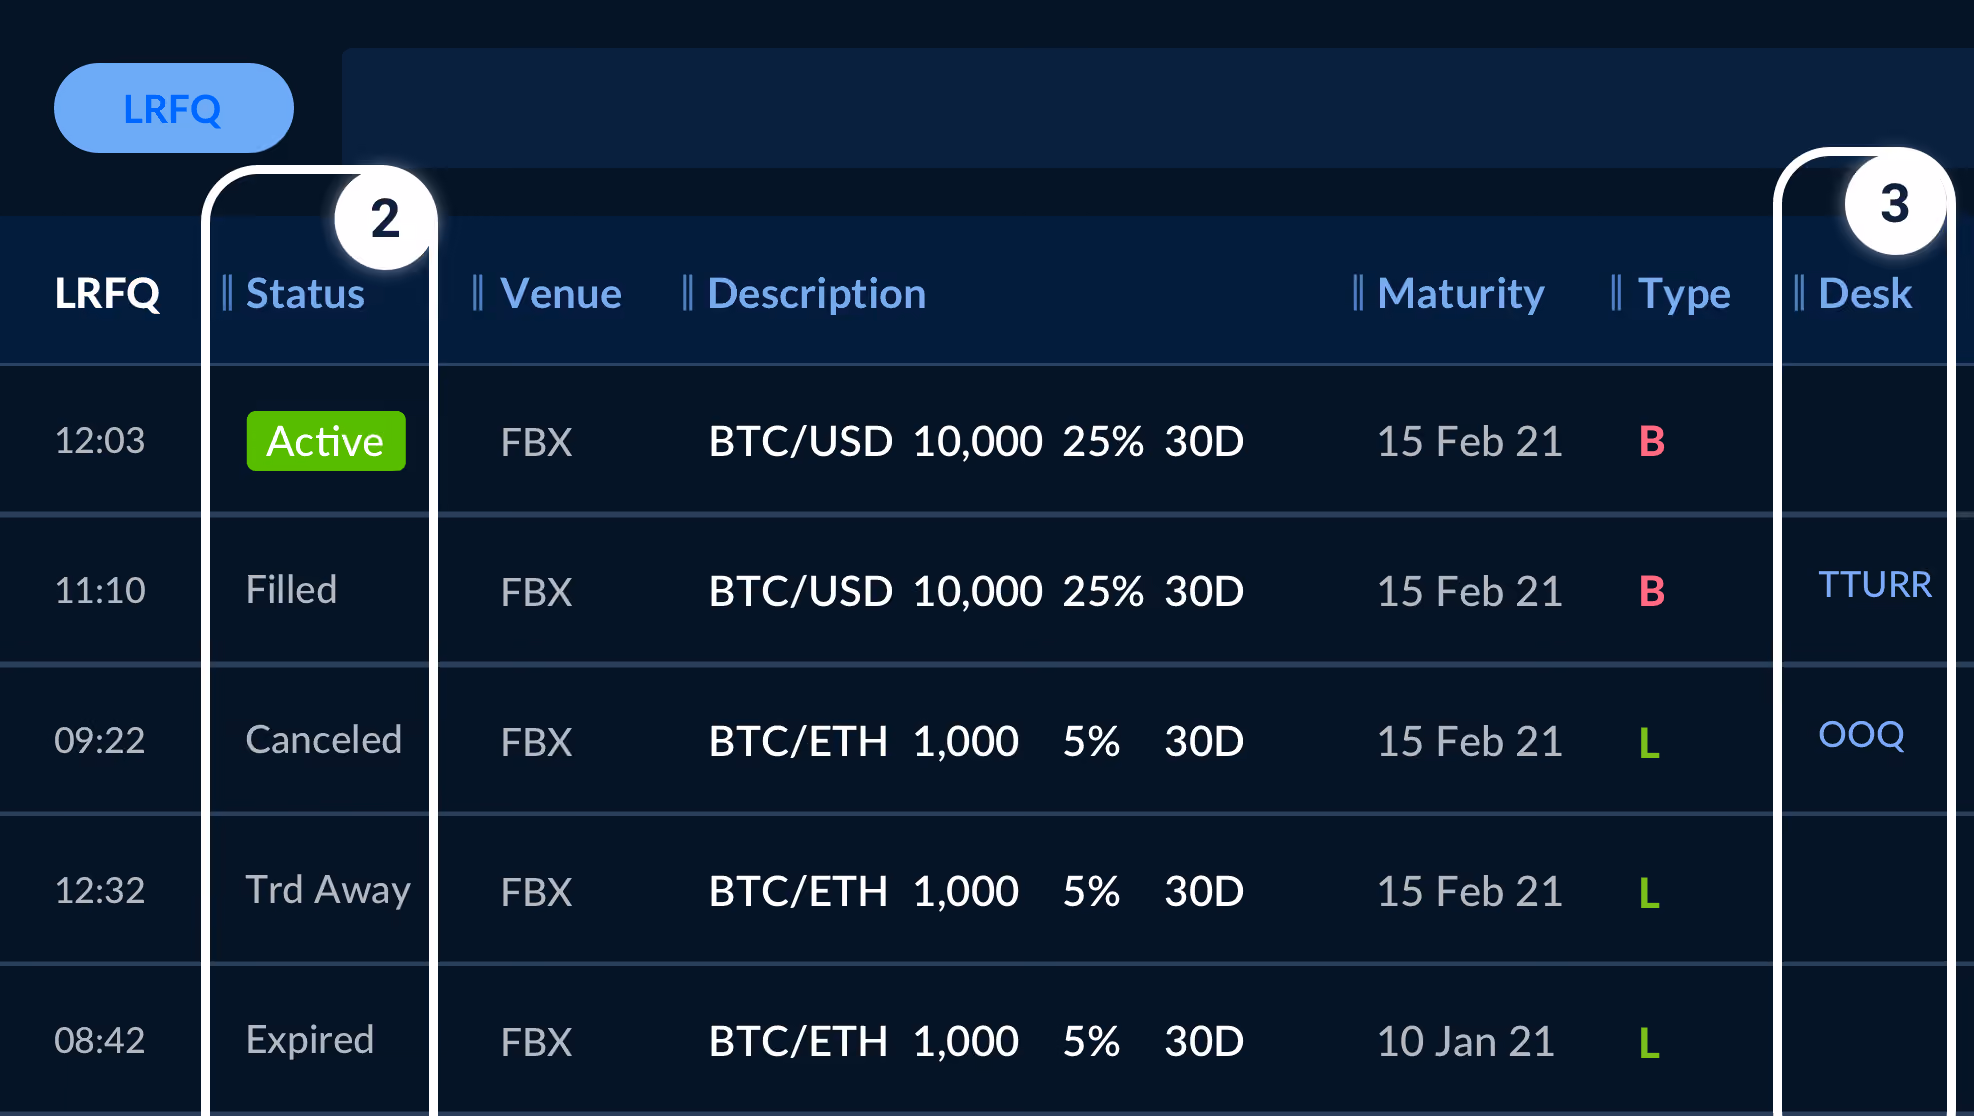Image resolution: width=1974 pixels, height=1116 pixels.
Task: Click the Venue column header
Action: click(x=560, y=293)
